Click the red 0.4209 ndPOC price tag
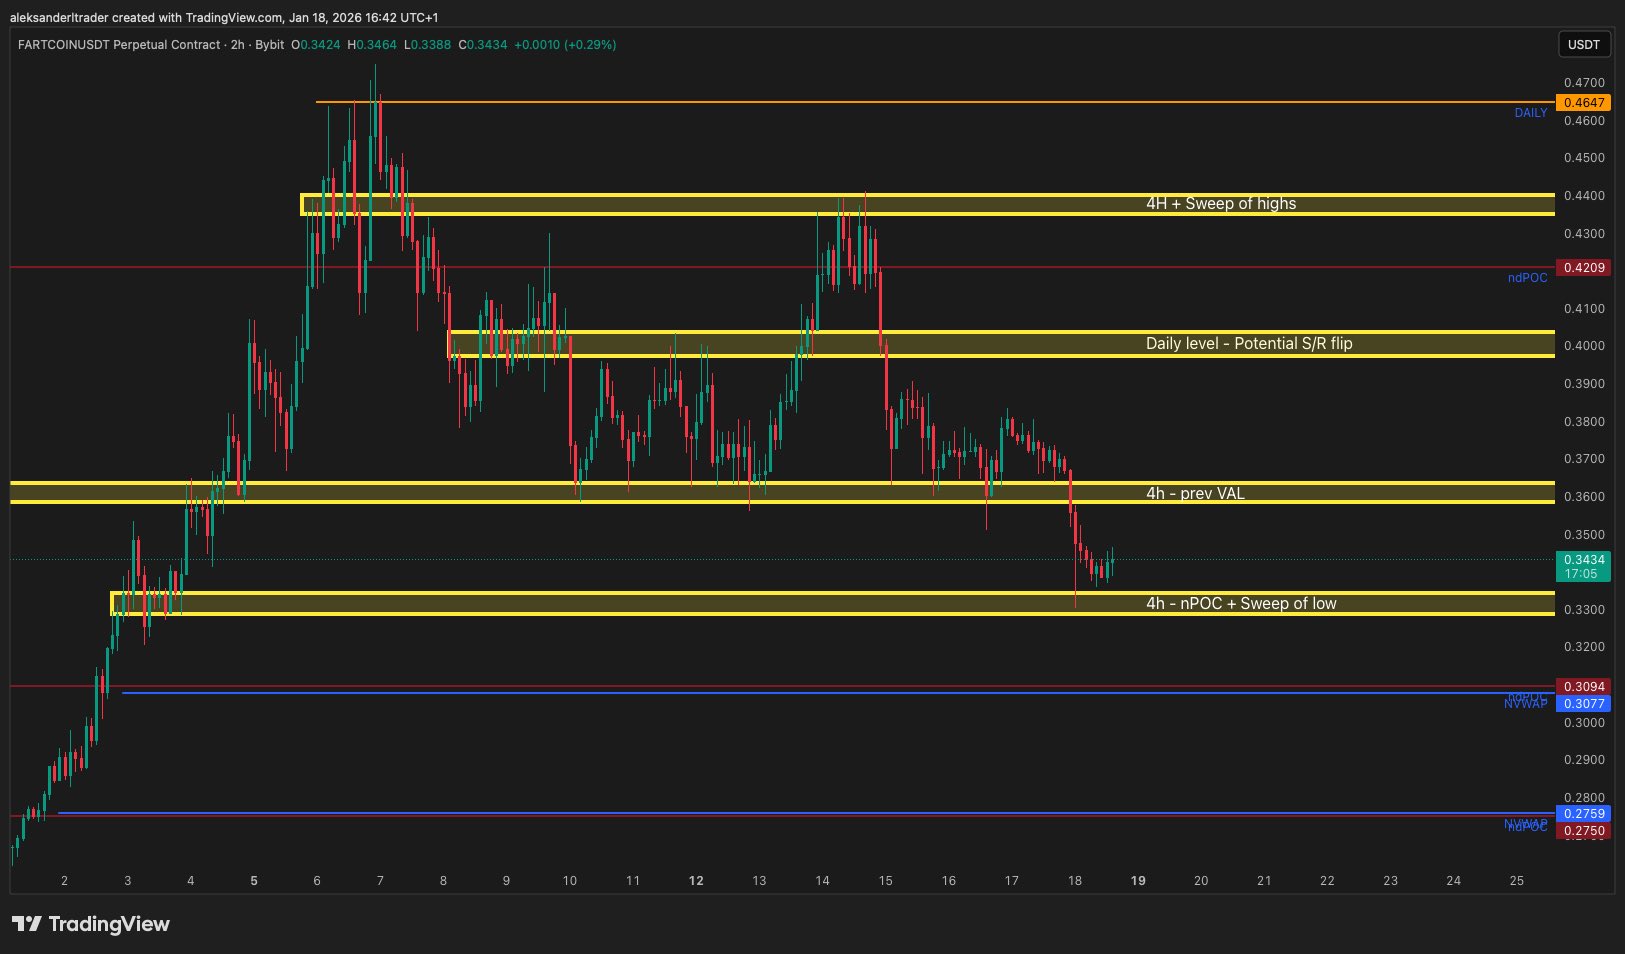Screen dimensions: 1625x954 1583,268
